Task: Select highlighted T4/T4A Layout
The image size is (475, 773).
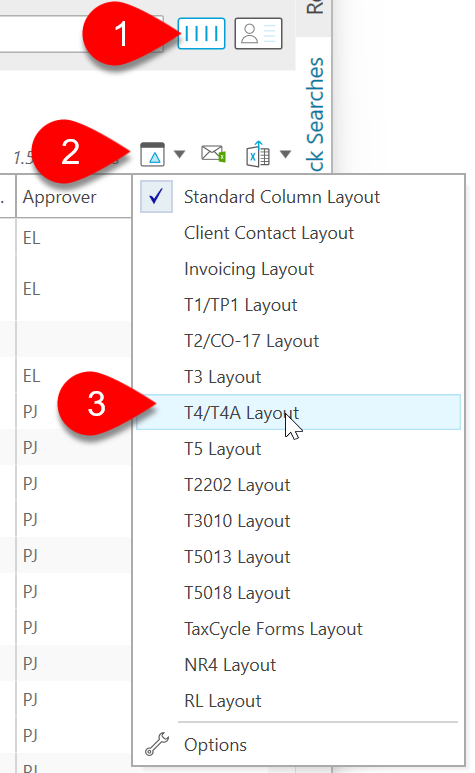Action: pyautogui.click(x=299, y=412)
